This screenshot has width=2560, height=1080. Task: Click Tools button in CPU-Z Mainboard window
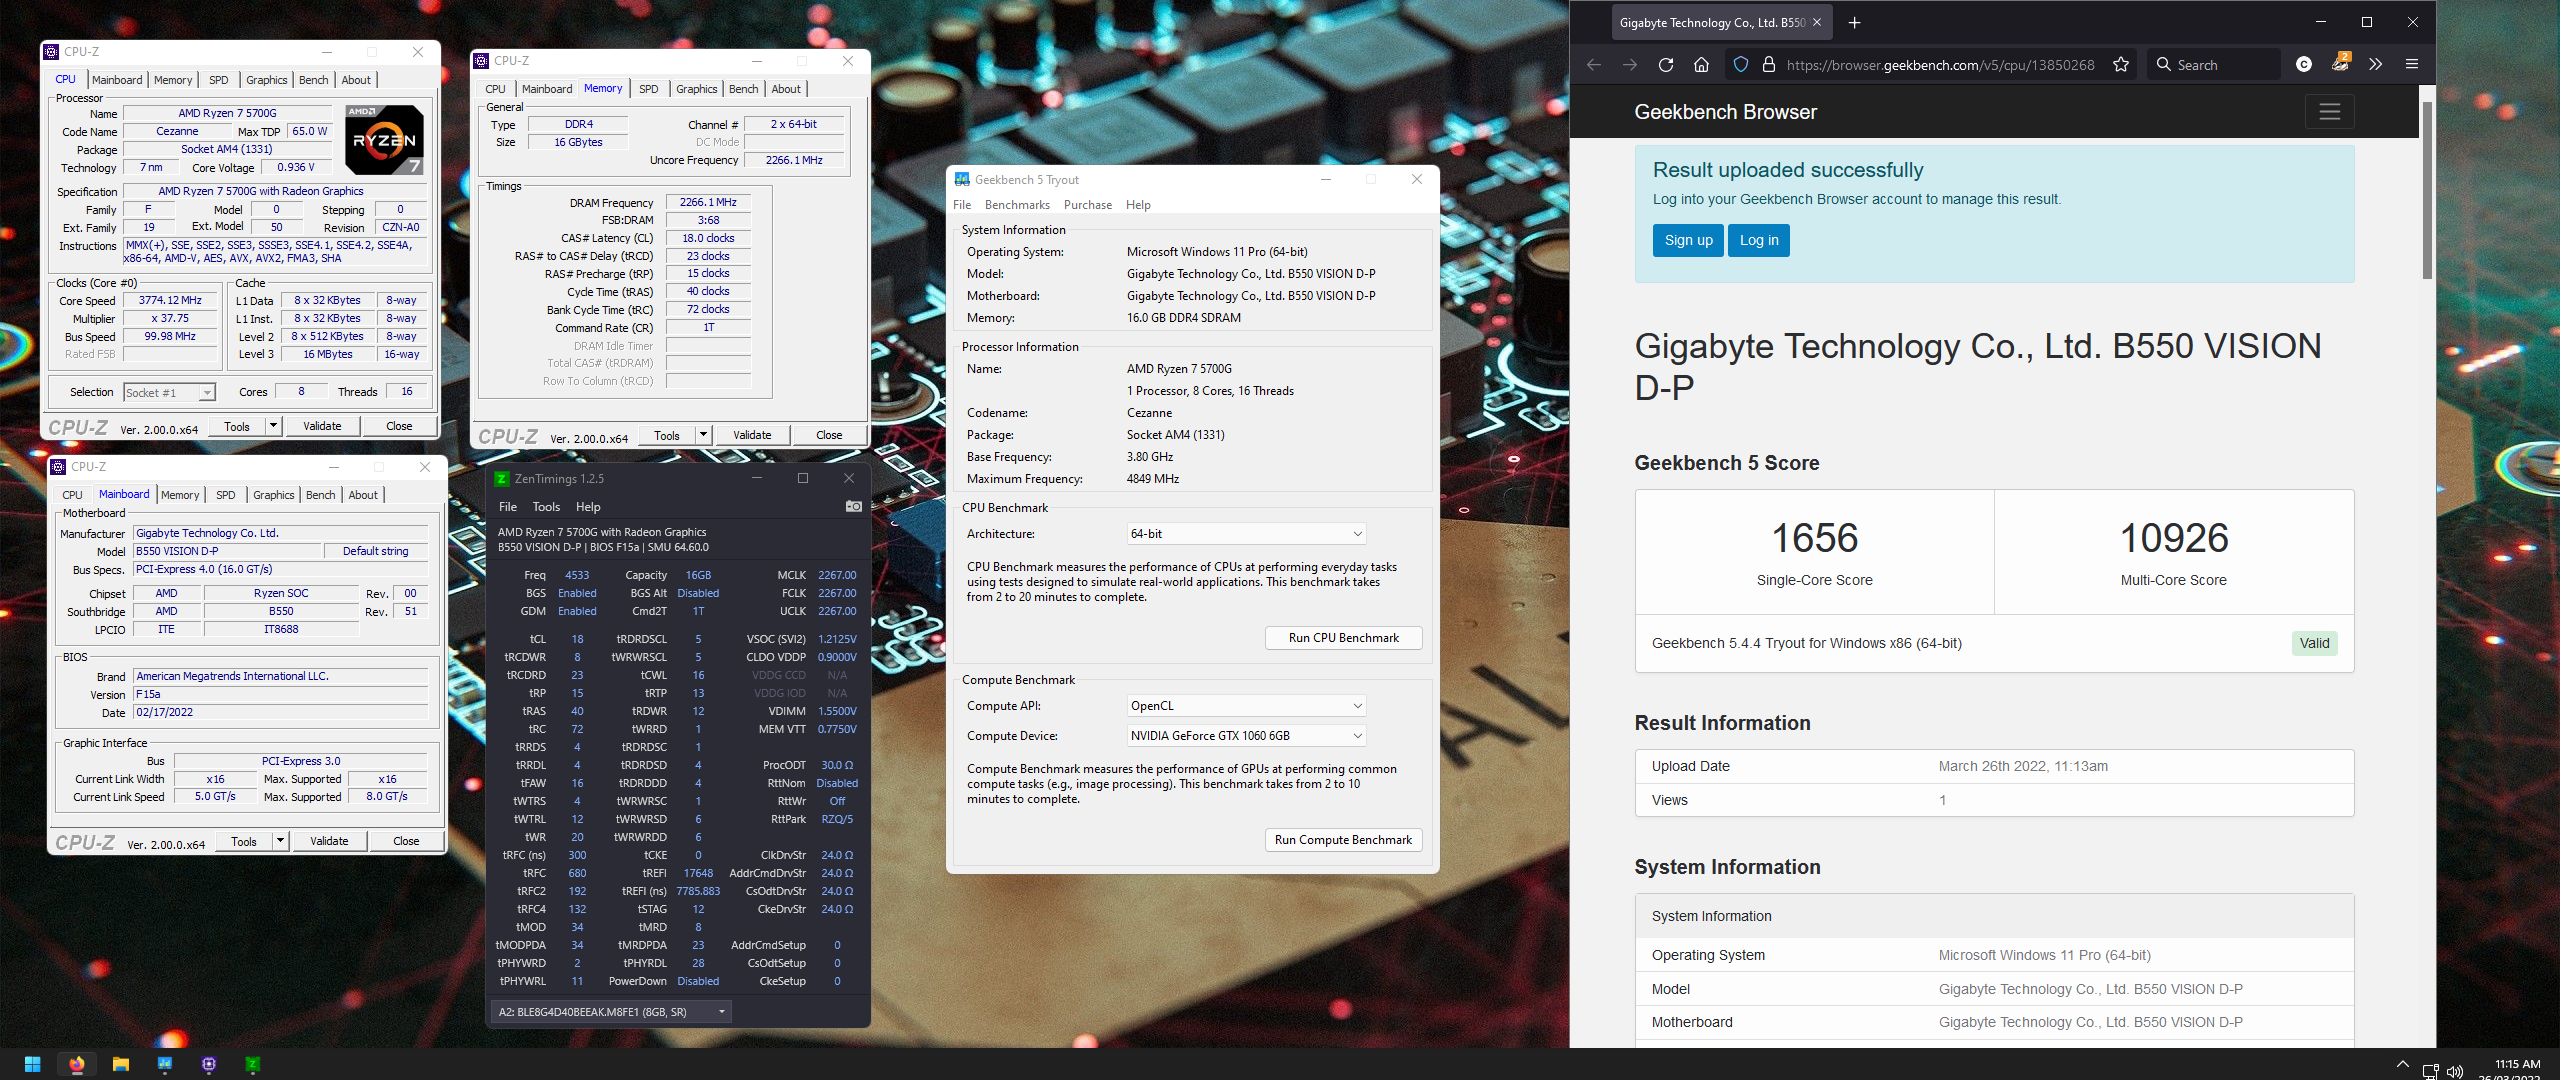(244, 841)
